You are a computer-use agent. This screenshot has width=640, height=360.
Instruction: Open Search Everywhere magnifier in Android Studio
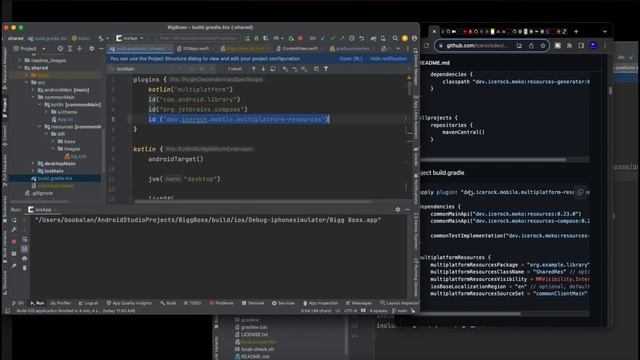pos(395,38)
